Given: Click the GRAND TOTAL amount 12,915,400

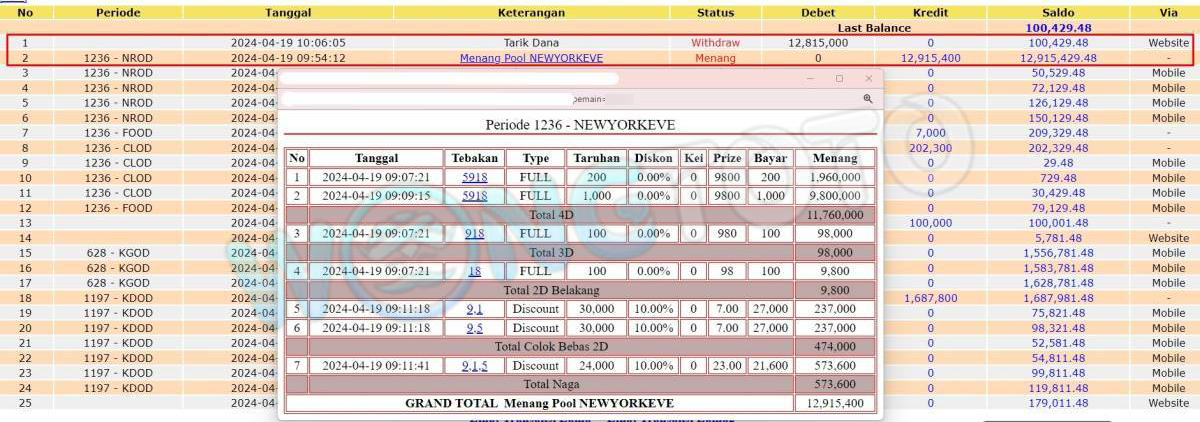Looking at the screenshot, I should pos(834,403).
